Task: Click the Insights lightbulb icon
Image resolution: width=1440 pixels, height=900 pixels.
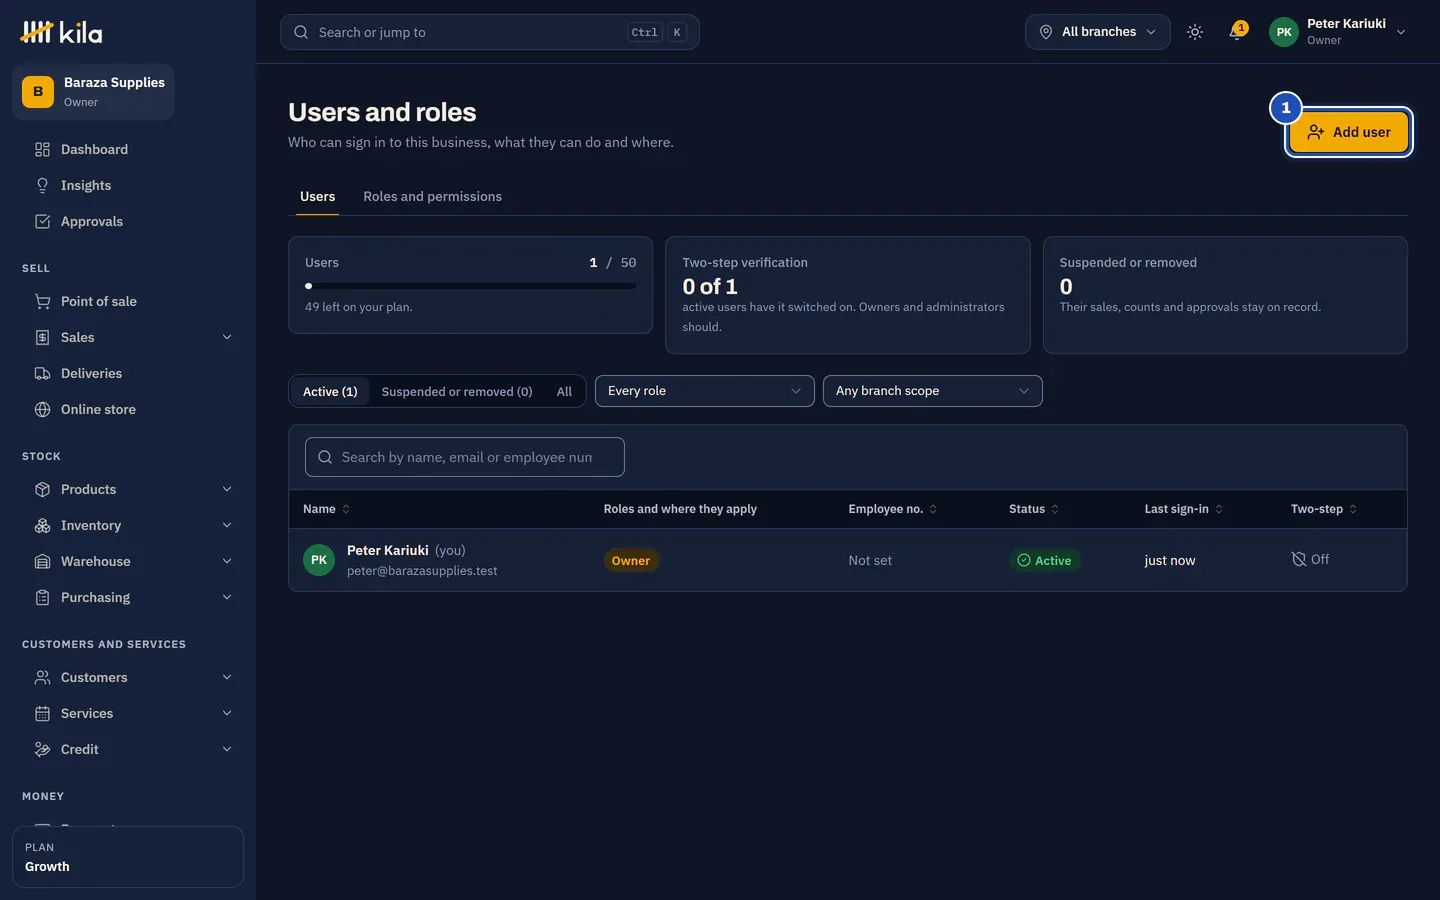Action: coord(42,185)
